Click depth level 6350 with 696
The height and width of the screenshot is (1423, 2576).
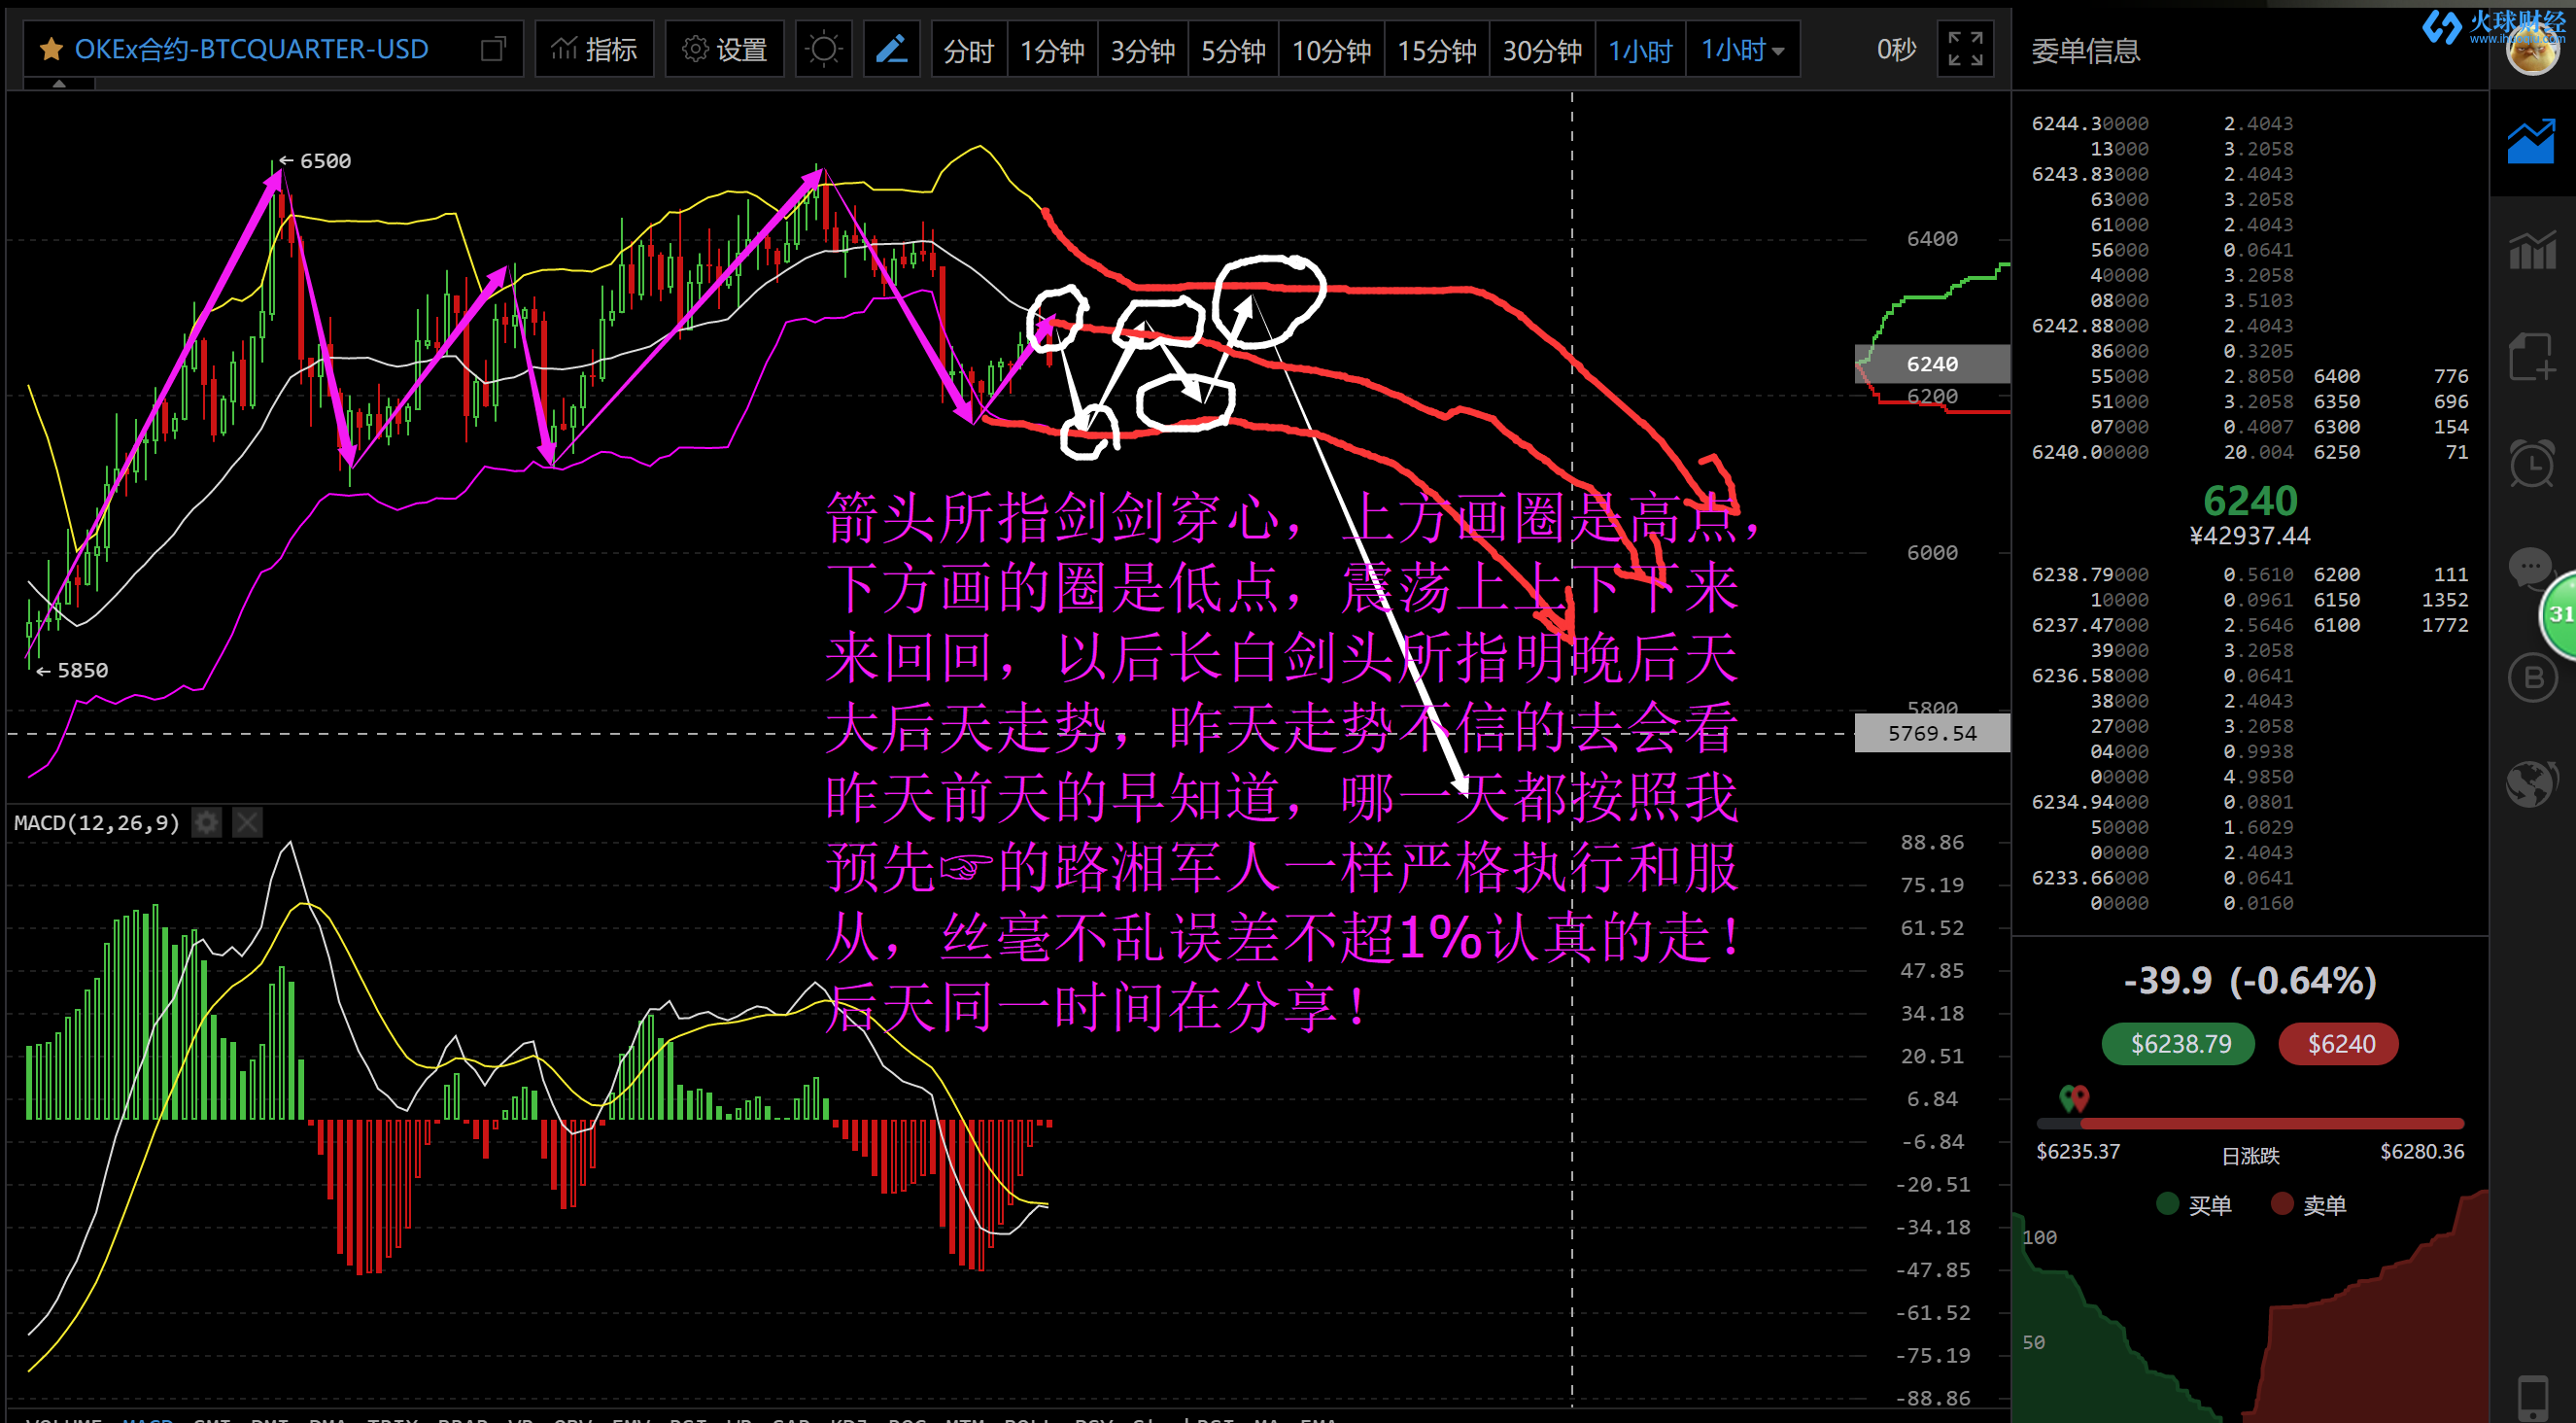click(2391, 401)
